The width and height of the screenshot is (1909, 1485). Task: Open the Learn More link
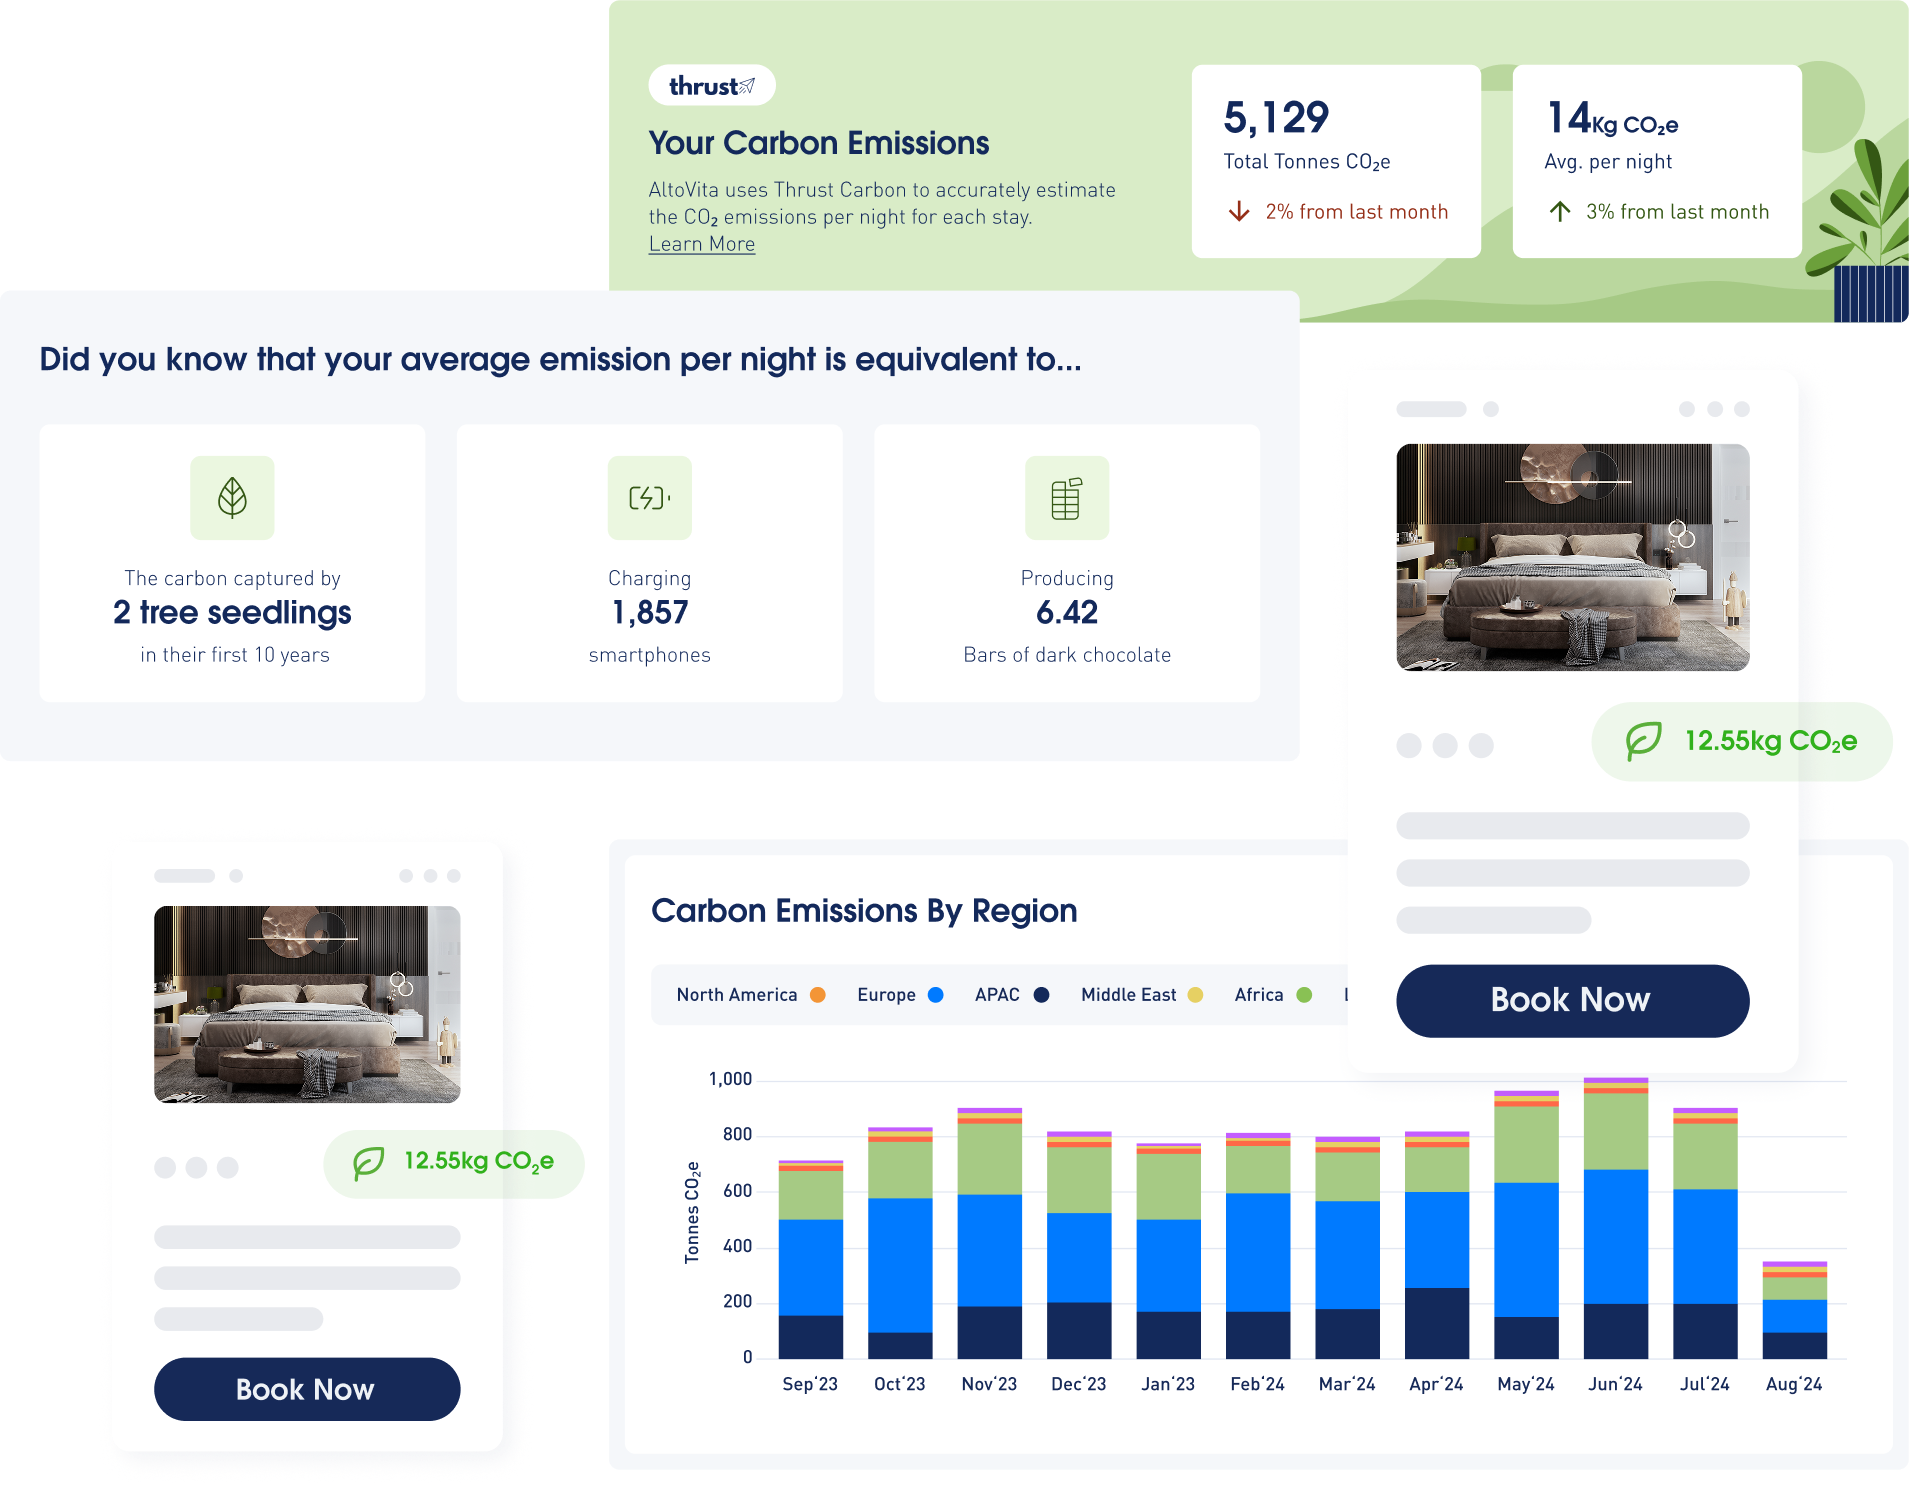(701, 244)
